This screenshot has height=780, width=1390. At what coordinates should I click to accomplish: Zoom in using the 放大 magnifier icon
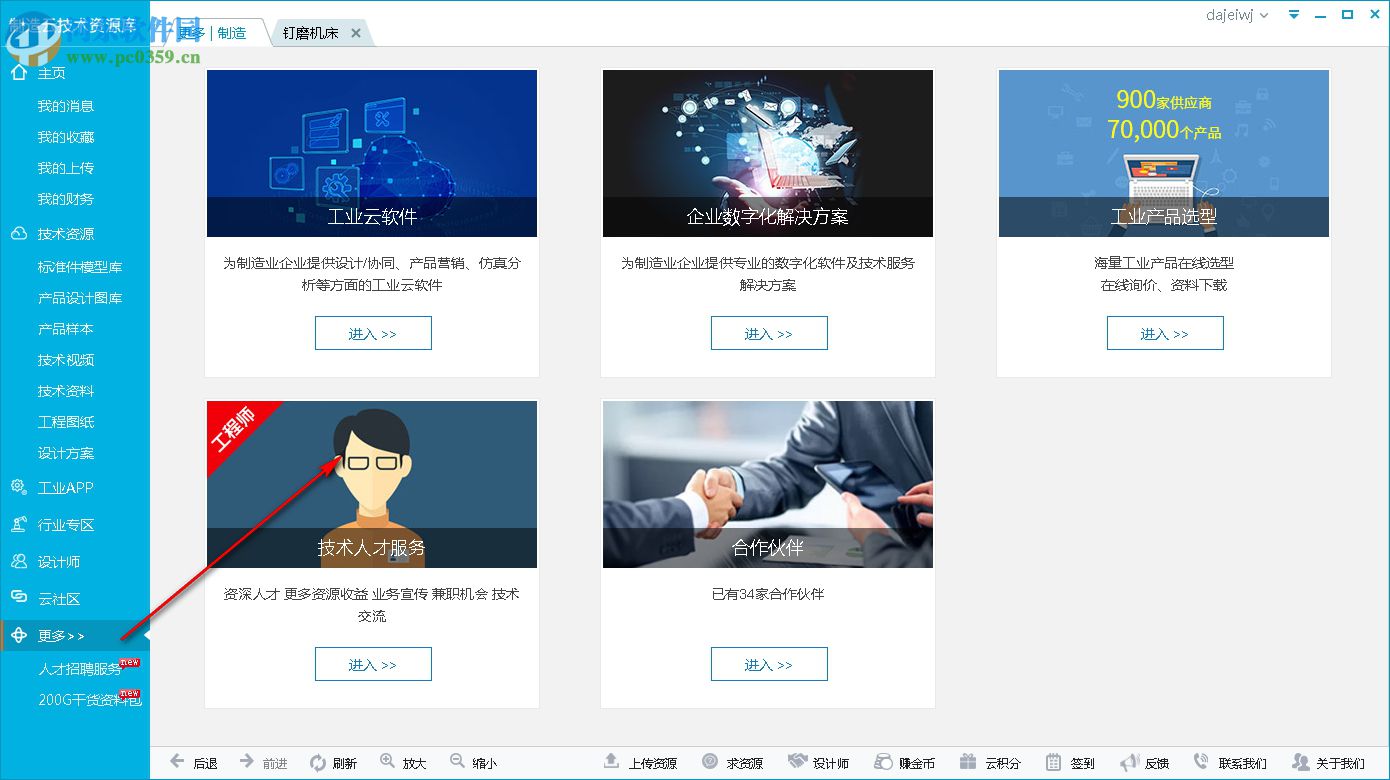(403, 761)
